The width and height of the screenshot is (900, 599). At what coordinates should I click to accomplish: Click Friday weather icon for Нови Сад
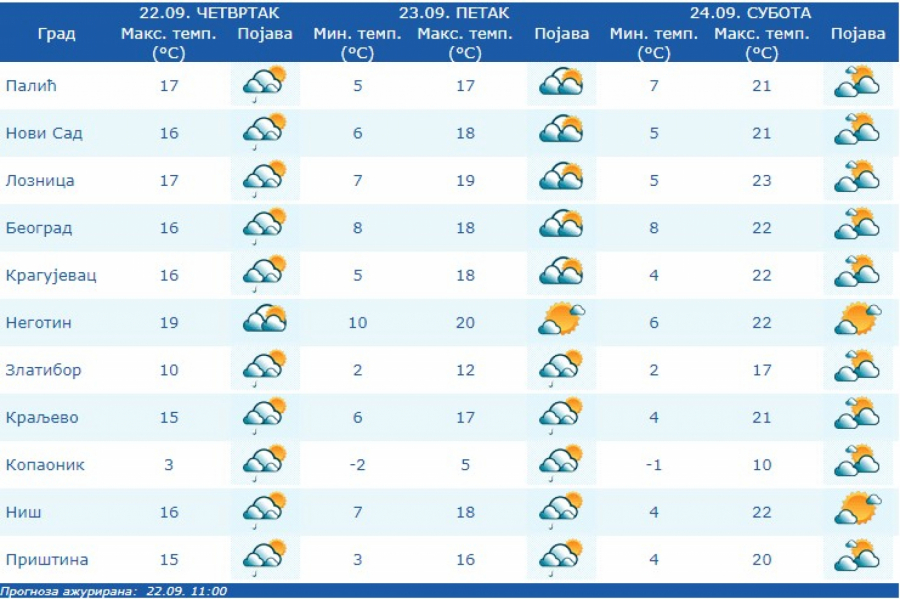pyautogui.click(x=561, y=131)
